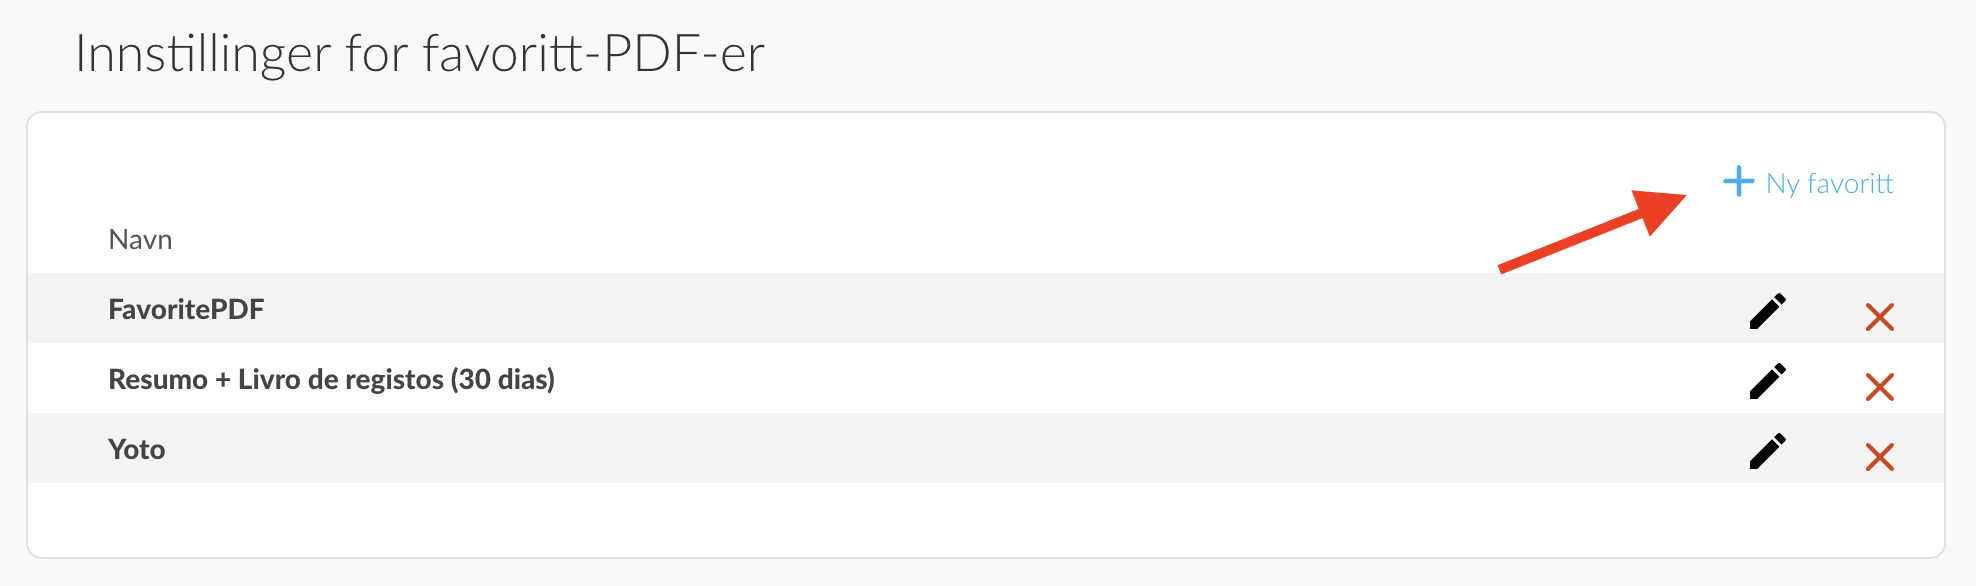This screenshot has width=1976, height=586.
Task: Edit the Yoto favorite via pencil icon
Action: (1767, 451)
